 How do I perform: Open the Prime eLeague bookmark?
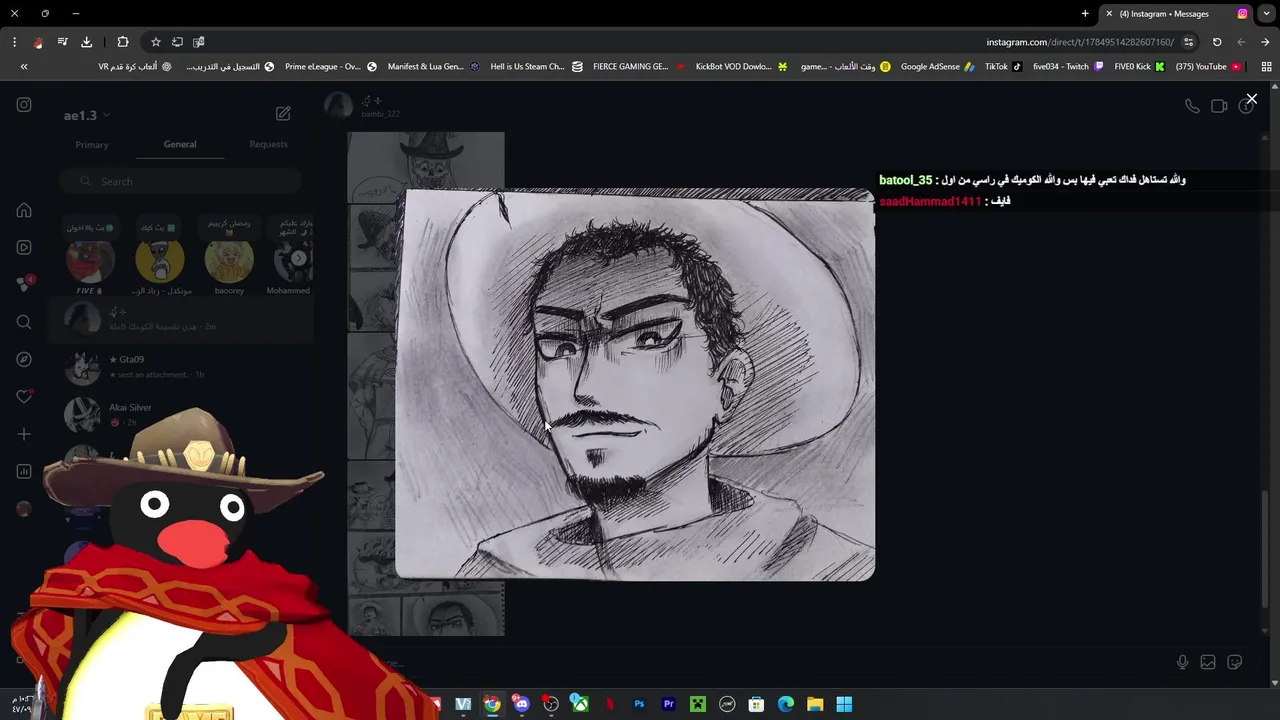click(331, 67)
